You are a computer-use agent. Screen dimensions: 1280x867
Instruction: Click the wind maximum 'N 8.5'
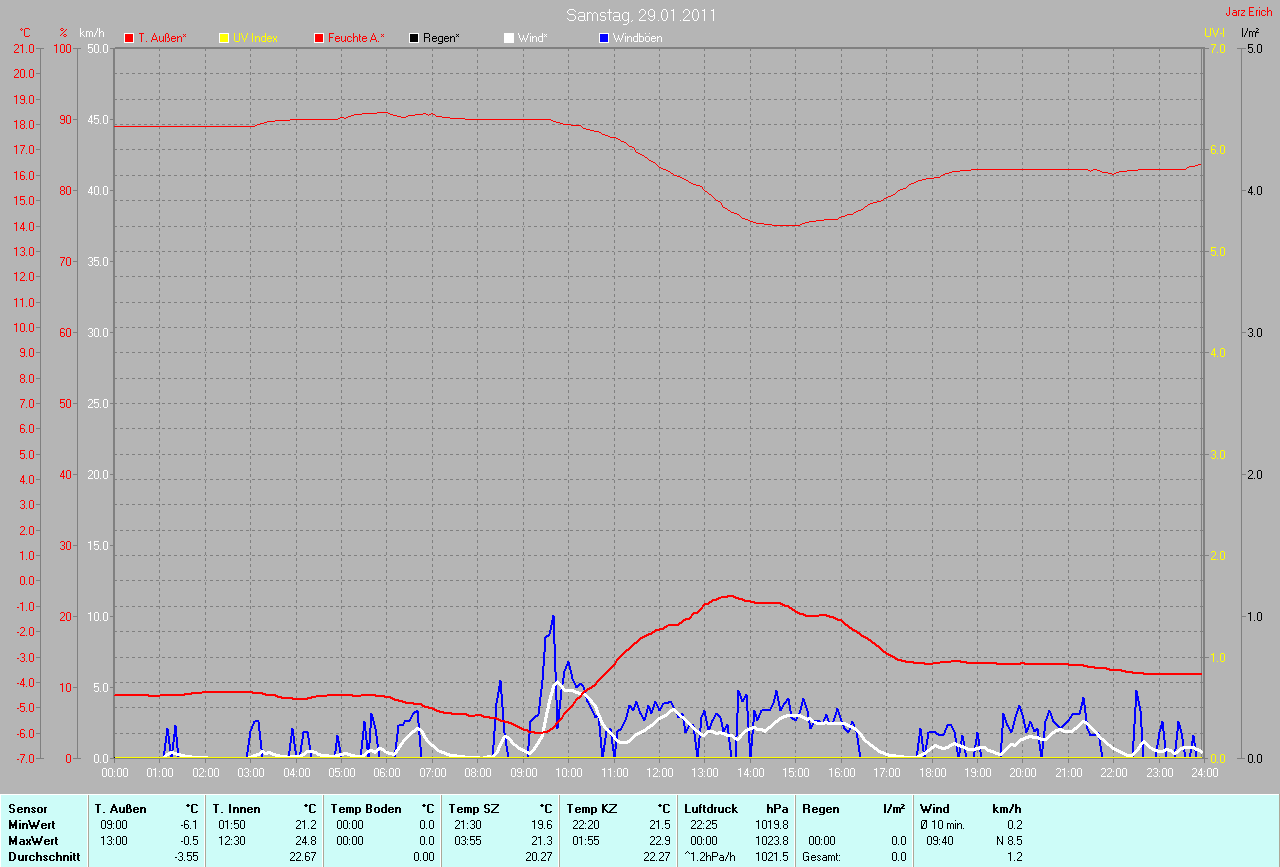click(x=1007, y=841)
